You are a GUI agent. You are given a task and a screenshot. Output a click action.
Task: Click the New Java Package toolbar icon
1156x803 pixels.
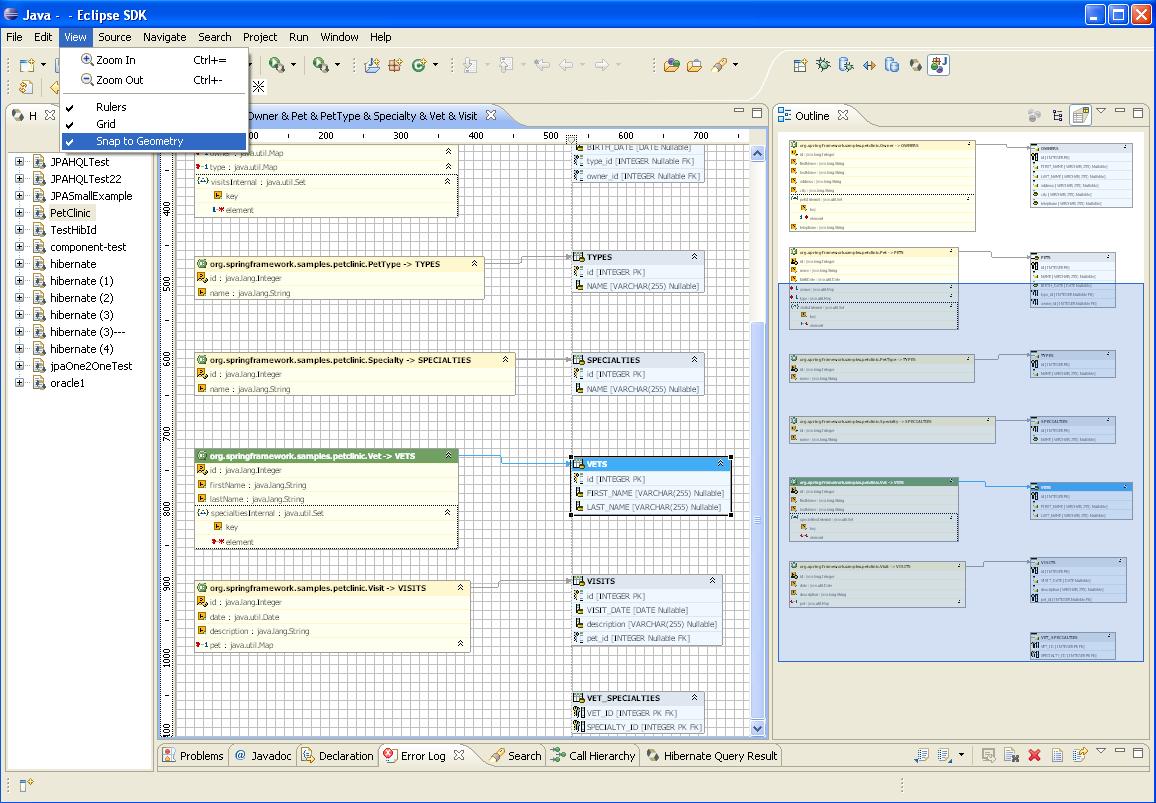pos(371,65)
